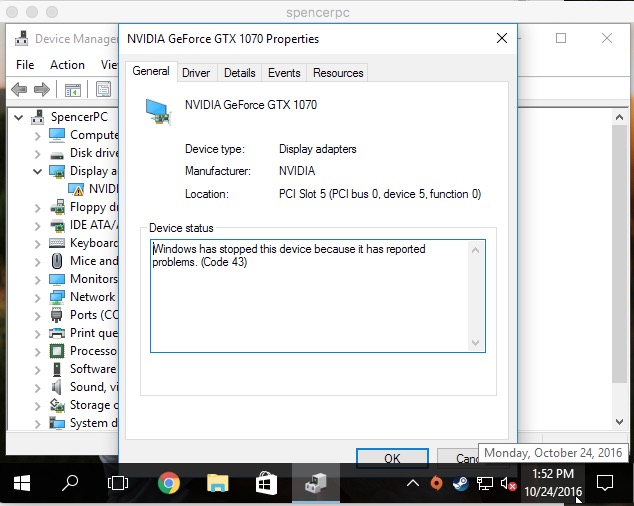Select the Processors tree item

tap(93, 351)
